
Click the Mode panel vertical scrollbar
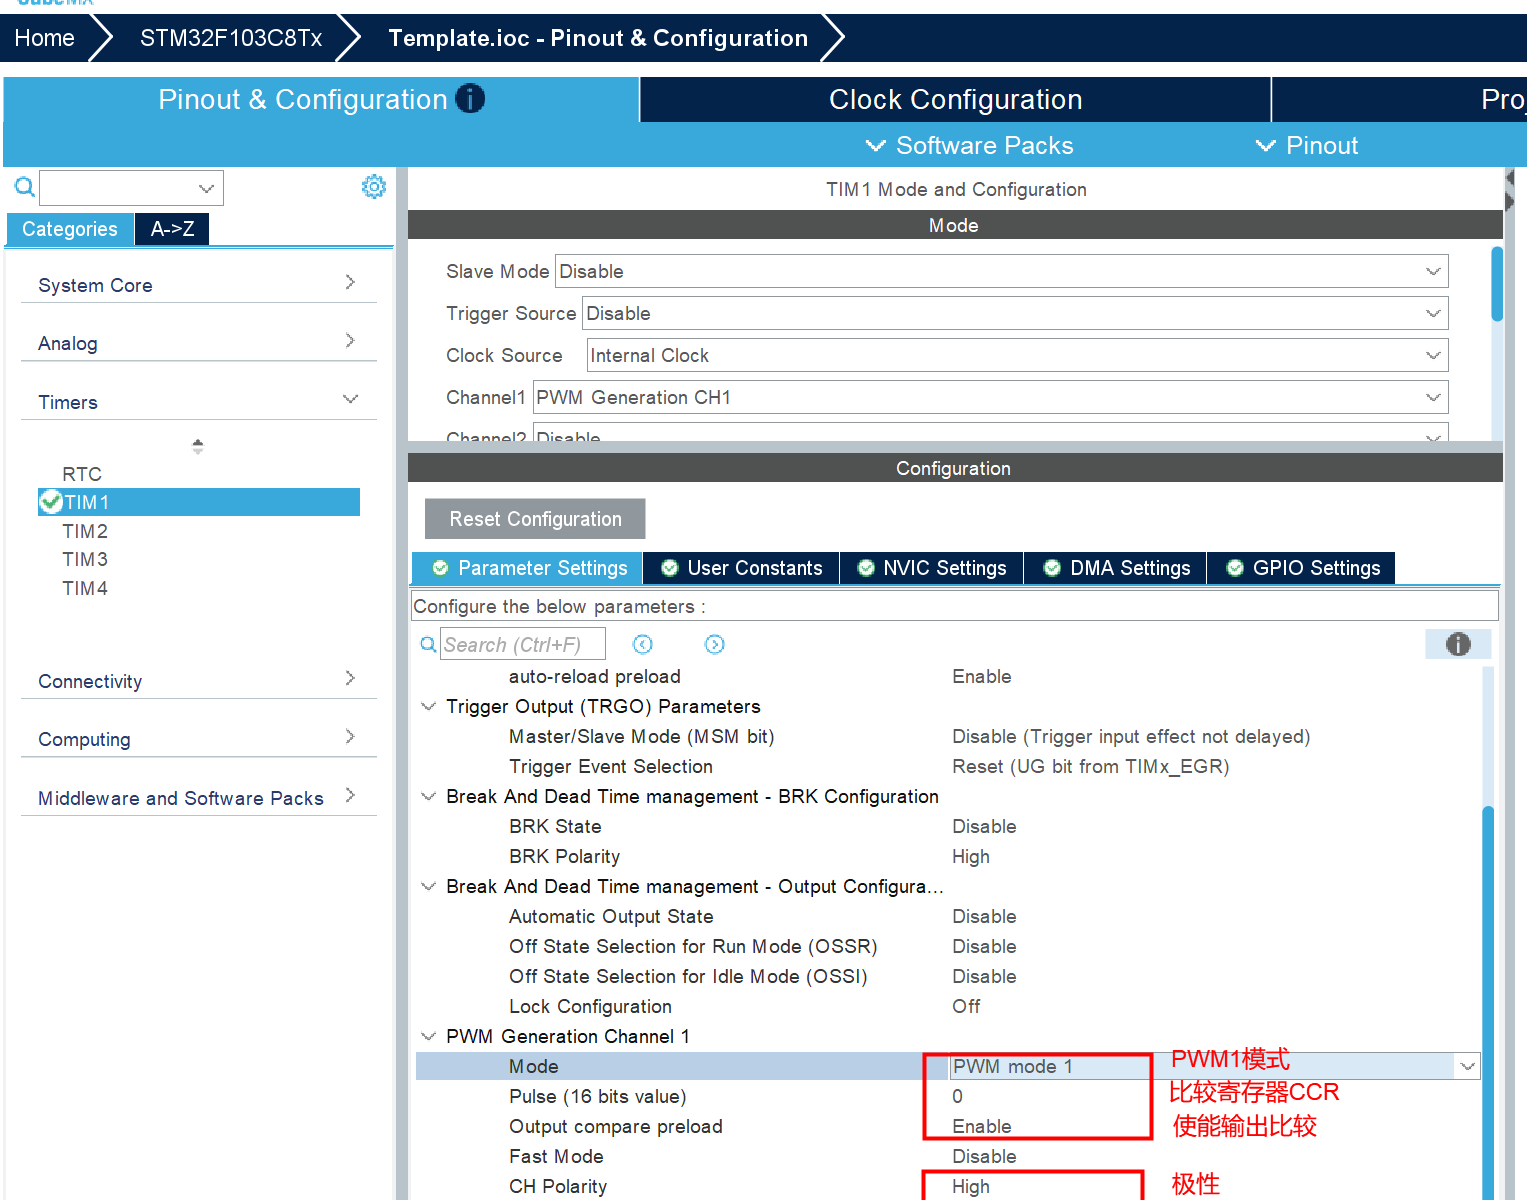(x=1497, y=284)
